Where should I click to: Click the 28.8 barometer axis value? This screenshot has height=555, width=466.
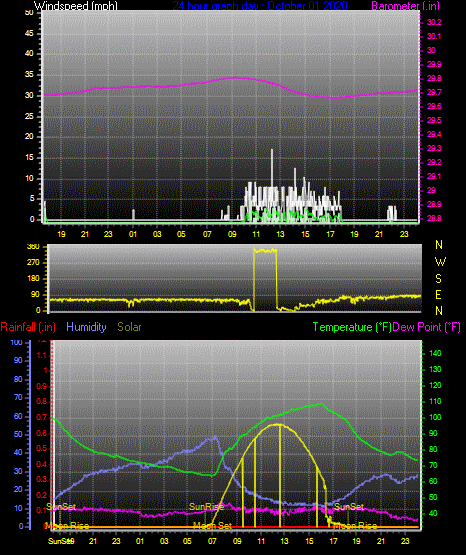[x=434, y=218]
